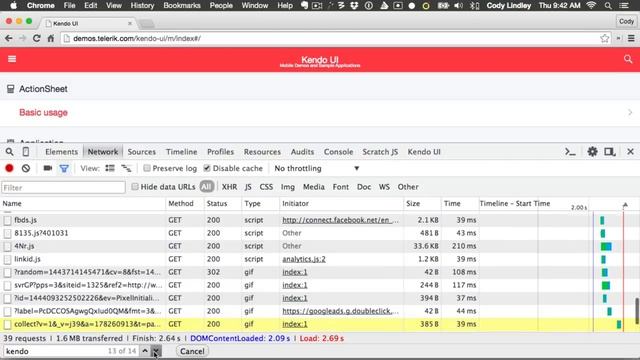Open the Chrome History menu
640x360 pixels.
pos(142,6)
